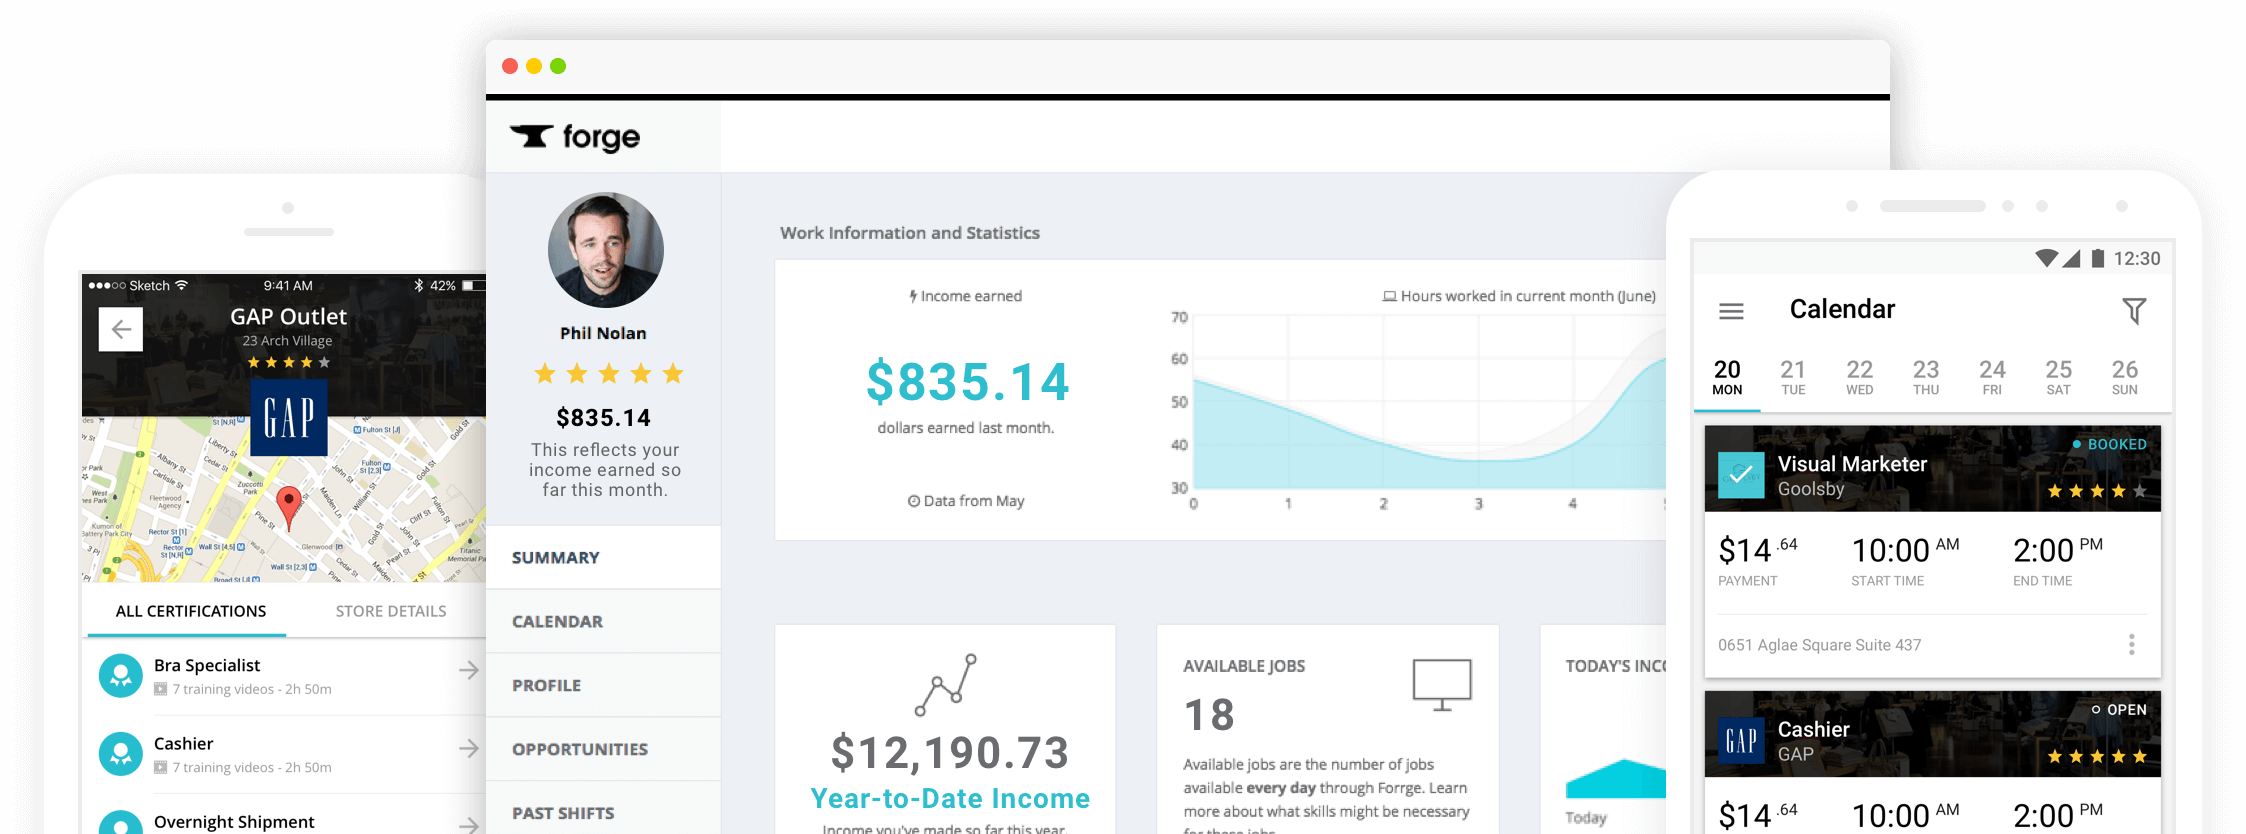Expand the Overnight Shipment arrow
Image resolution: width=2246 pixels, height=834 pixels.
468,823
